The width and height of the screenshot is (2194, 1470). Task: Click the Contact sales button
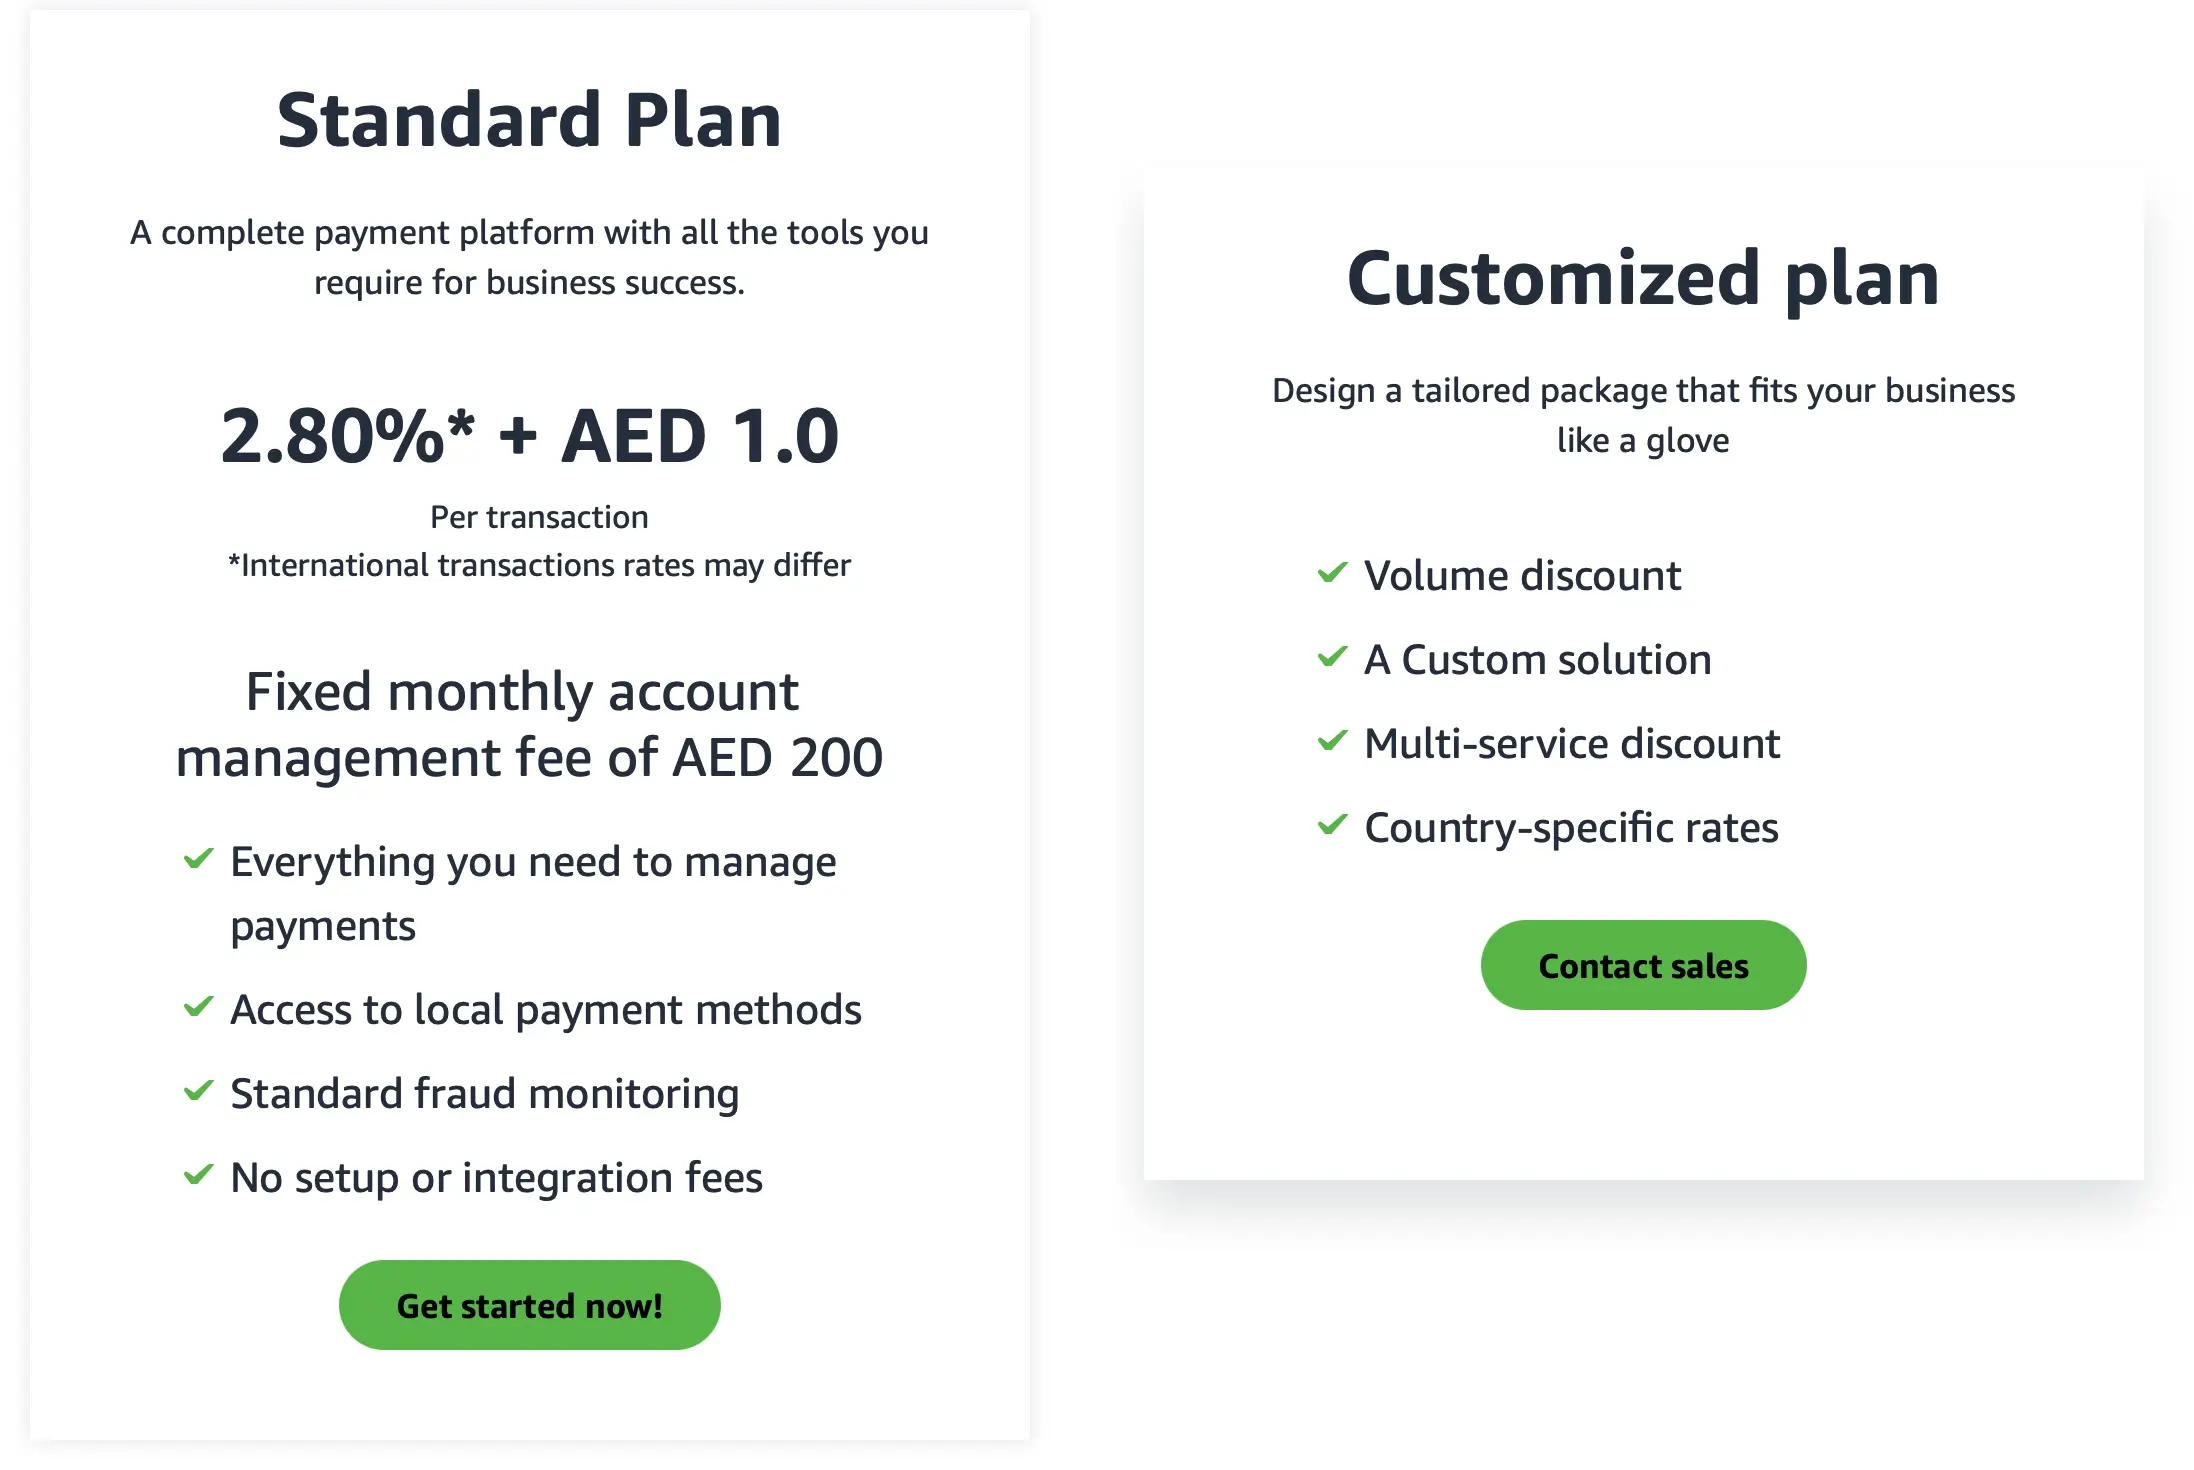1643,964
